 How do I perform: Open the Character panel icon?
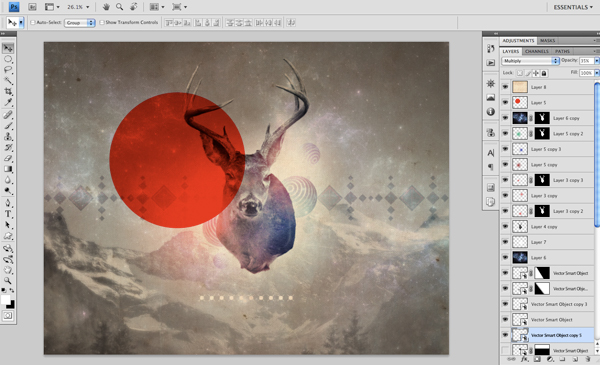[491, 153]
